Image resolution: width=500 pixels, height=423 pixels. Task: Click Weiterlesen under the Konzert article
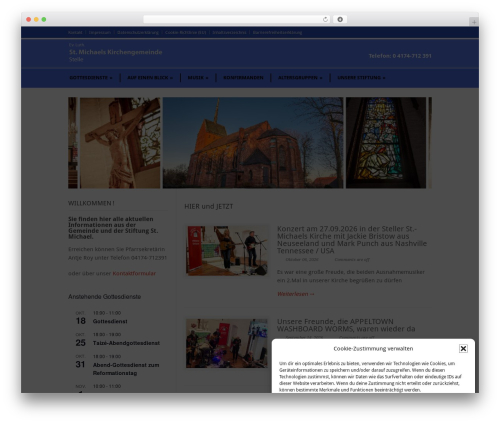pyautogui.click(x=296, y=294)
